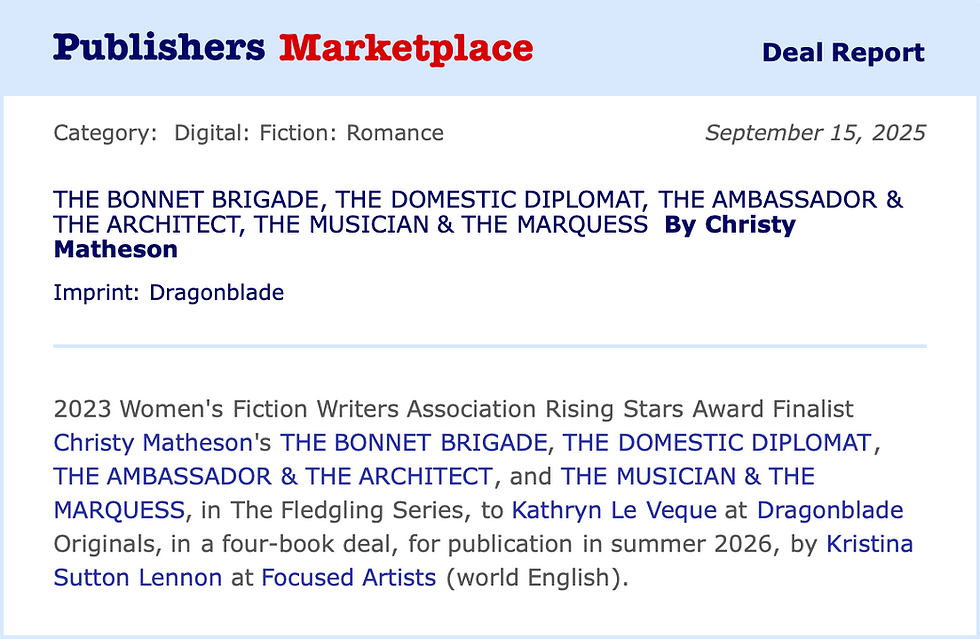
Task: Click the "(world English)" rights text
Action: click(x=536, y=579)
